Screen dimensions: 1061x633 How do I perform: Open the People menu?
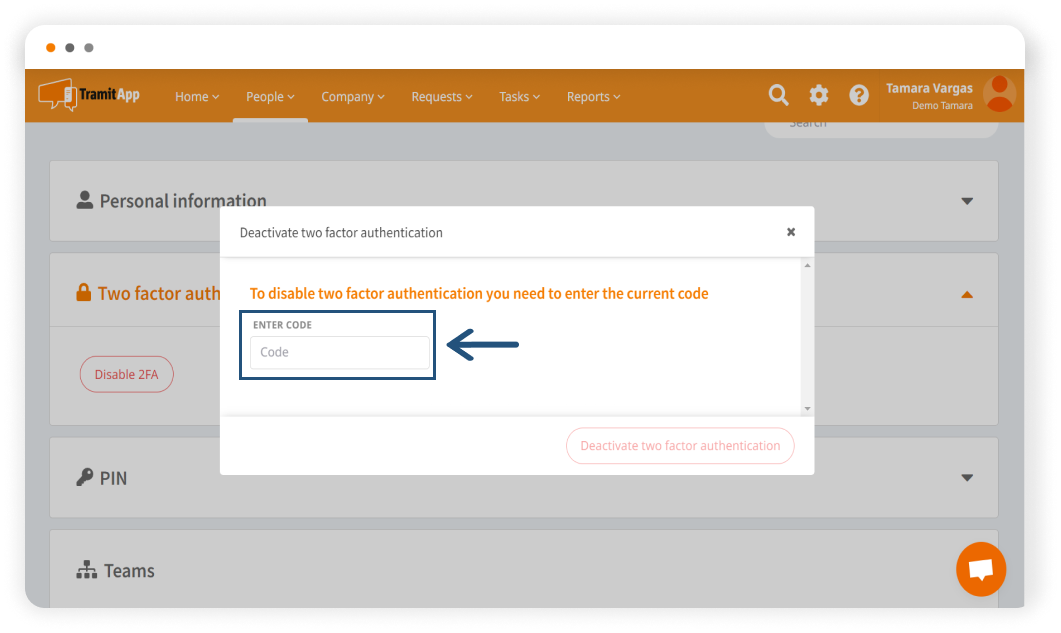(270, 97)
